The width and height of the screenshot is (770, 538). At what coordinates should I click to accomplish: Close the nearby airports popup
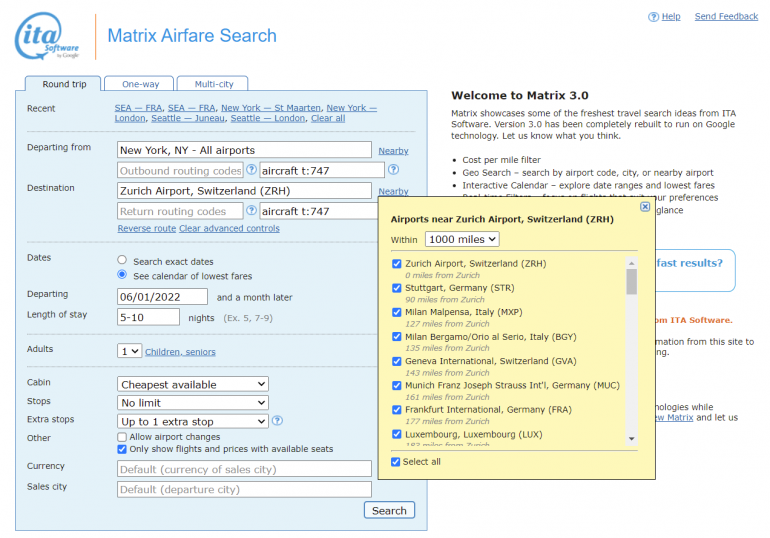coord(645,207)
